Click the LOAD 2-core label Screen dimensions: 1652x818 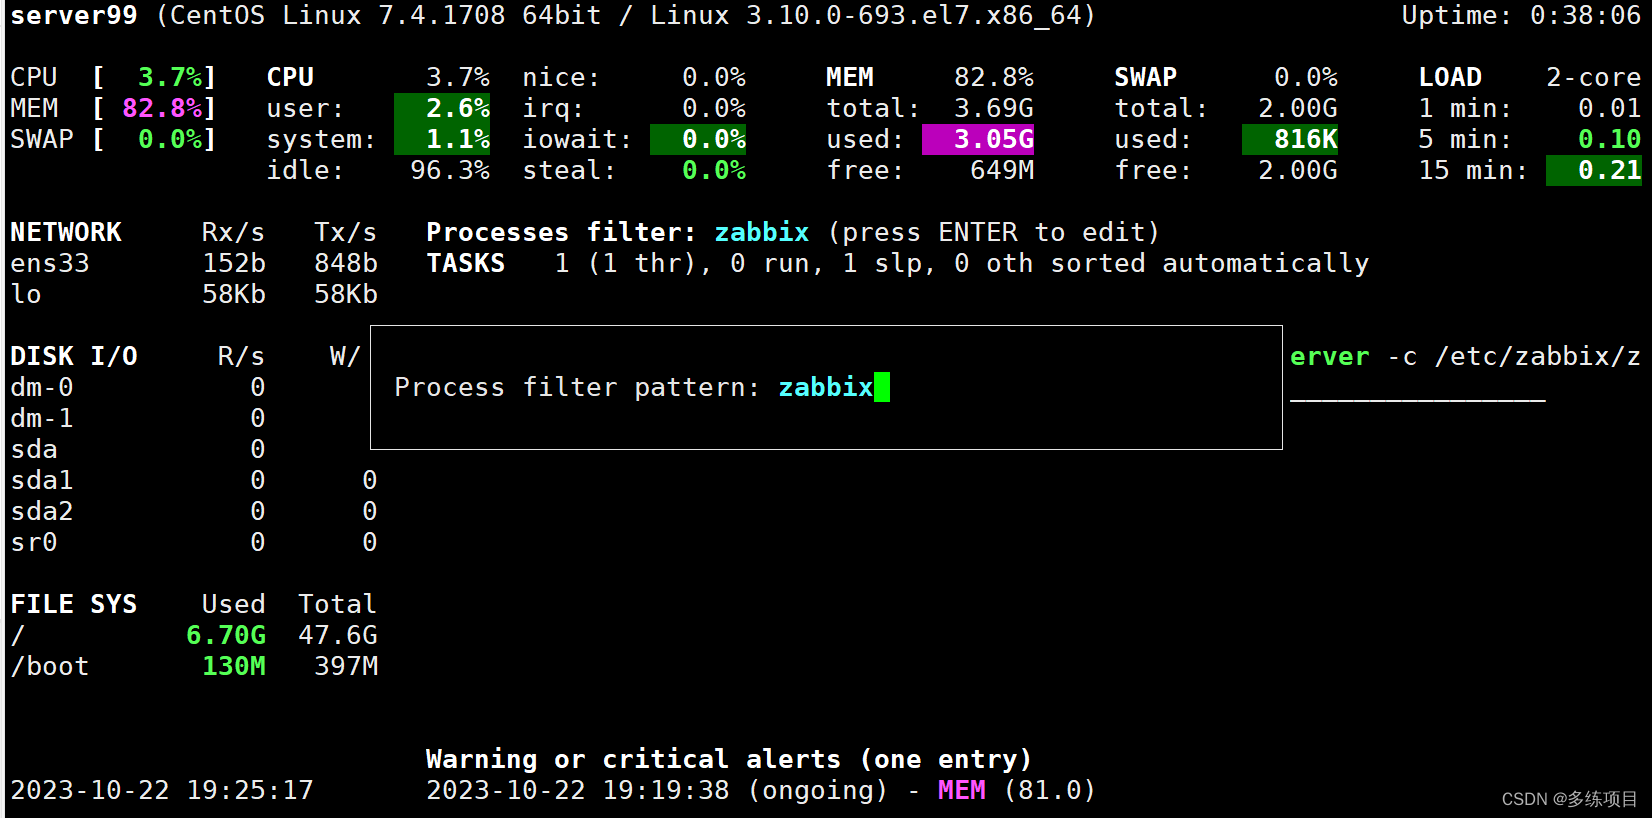point(1593,77)
